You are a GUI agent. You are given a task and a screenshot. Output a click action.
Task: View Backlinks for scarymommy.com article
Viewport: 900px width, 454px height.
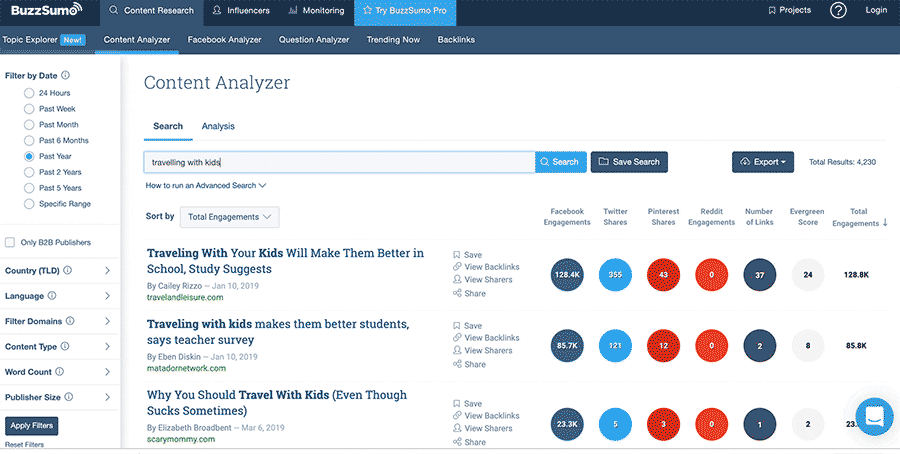(486, 416)
